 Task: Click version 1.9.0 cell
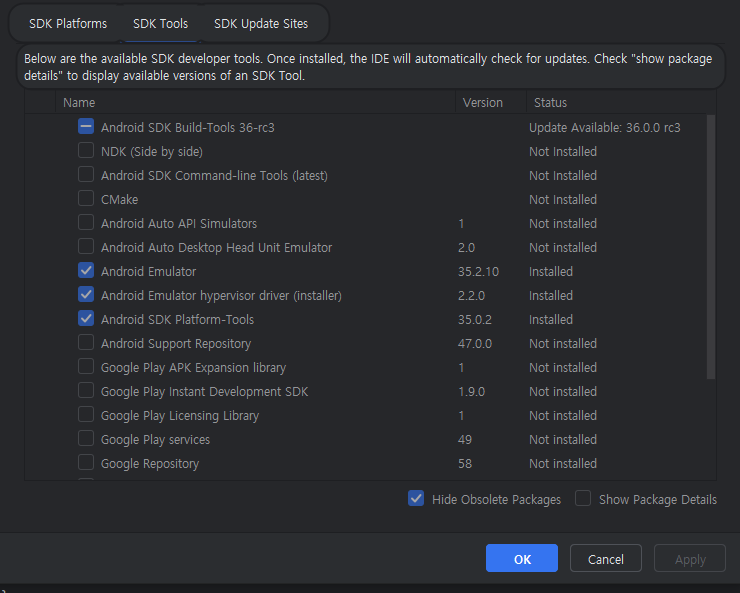[471, 392]
